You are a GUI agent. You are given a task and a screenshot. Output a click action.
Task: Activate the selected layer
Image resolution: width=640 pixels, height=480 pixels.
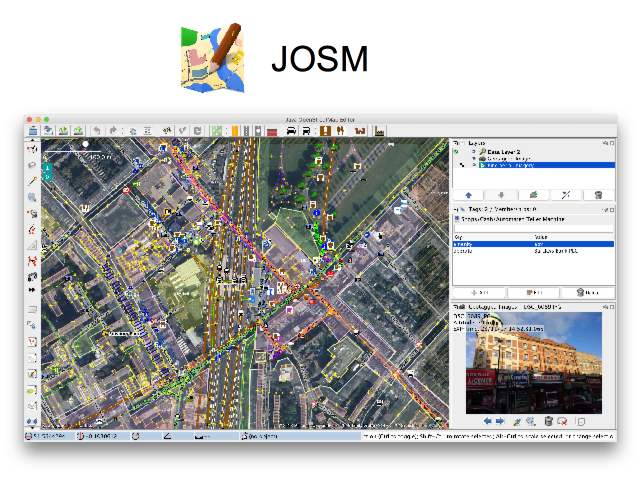[533, 195]
